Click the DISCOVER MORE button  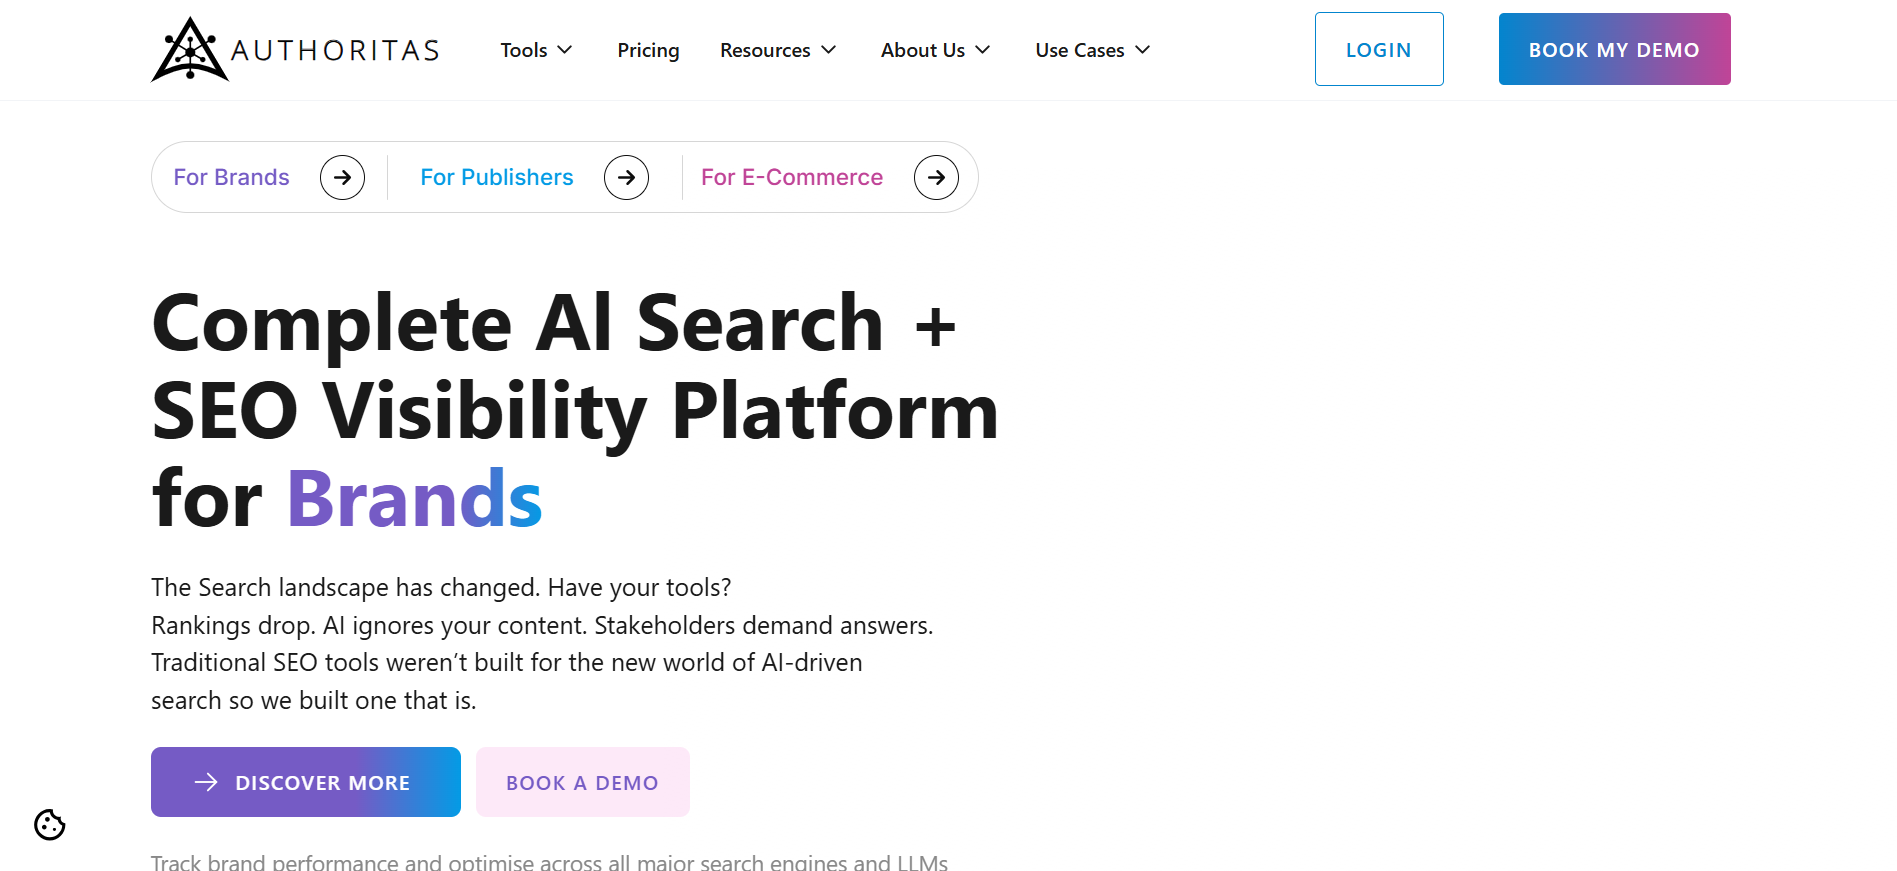pos(306,782)
